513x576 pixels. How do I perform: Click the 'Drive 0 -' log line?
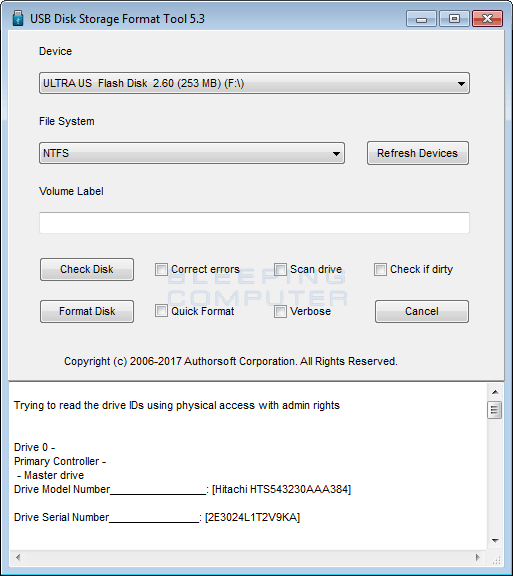coord(34,447)
